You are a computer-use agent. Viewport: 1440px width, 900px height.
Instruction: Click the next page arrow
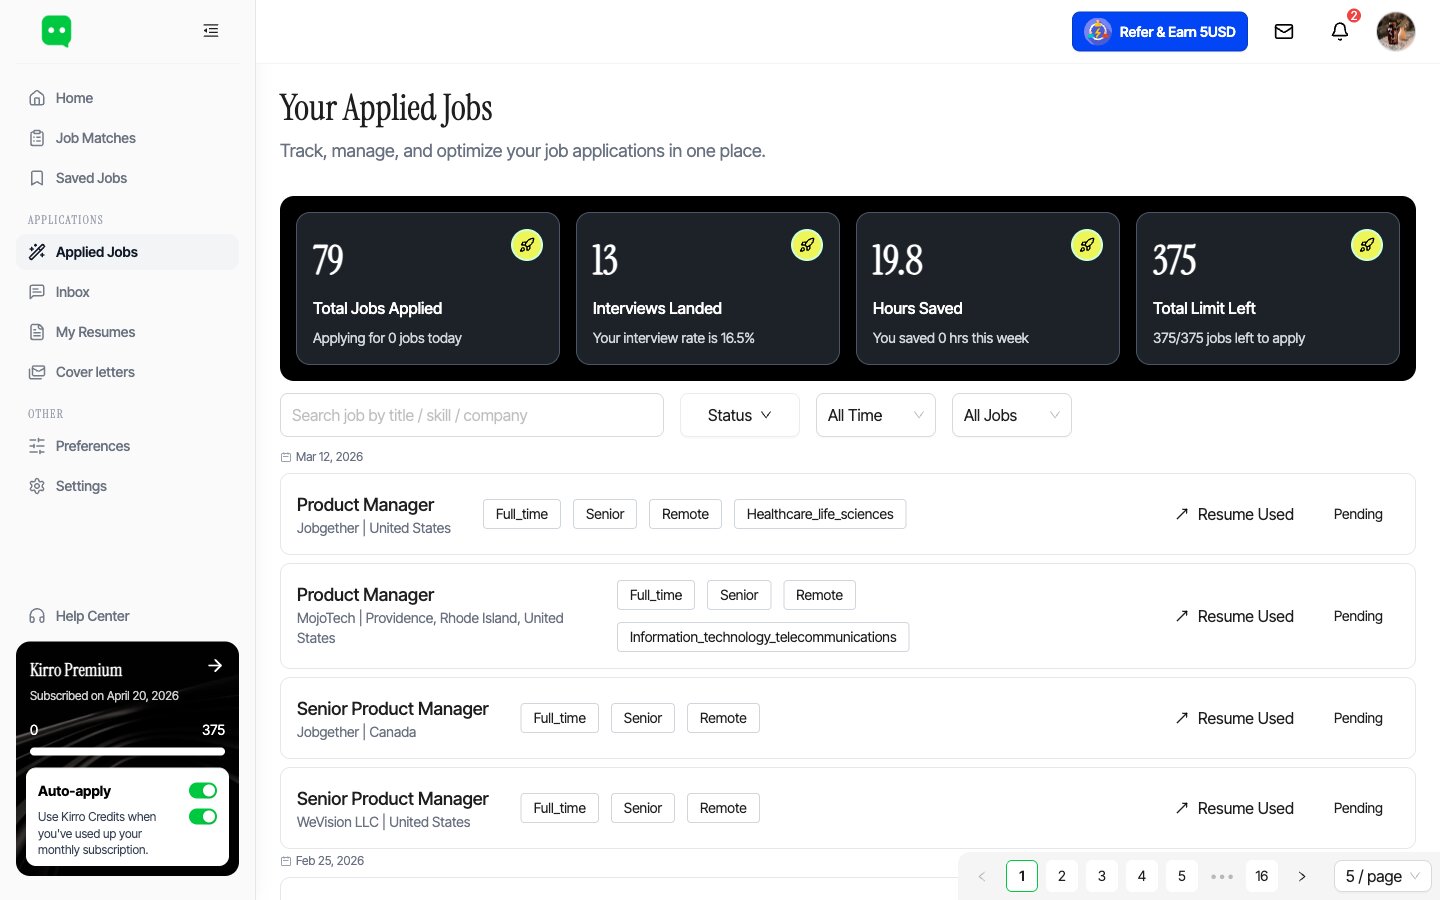pos(1302,876)
